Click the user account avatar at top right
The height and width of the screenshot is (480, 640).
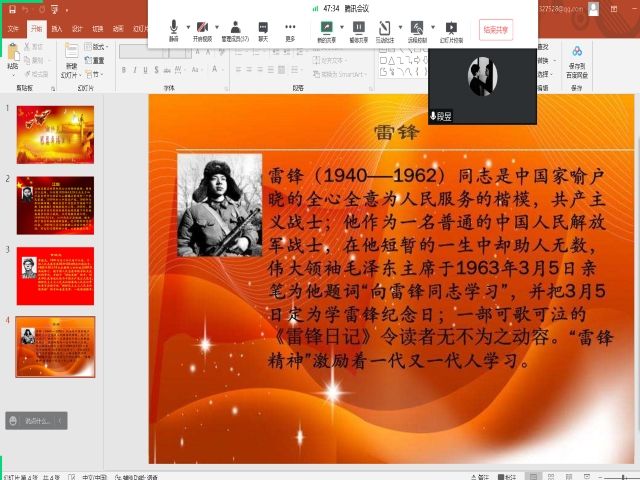[593, 9]
